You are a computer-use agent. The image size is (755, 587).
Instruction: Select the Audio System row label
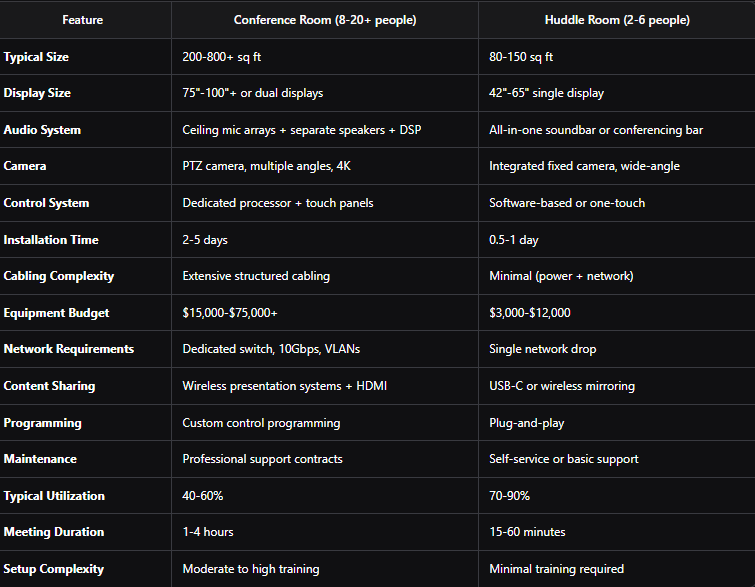42,130
